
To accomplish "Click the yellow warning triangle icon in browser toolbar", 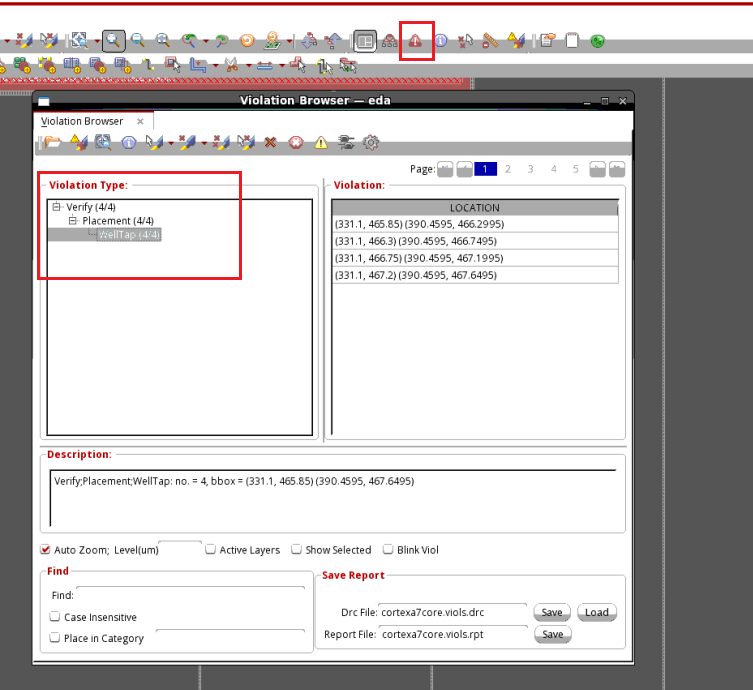I will pyautogui.click(x=321, y=143).
